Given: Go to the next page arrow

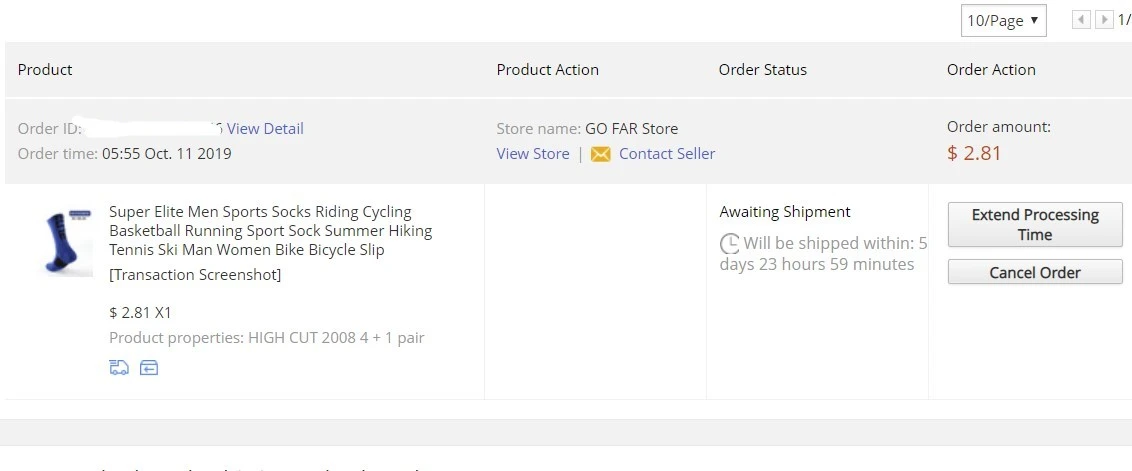Looking at the screenshot, I should [x=1104, y=20].
